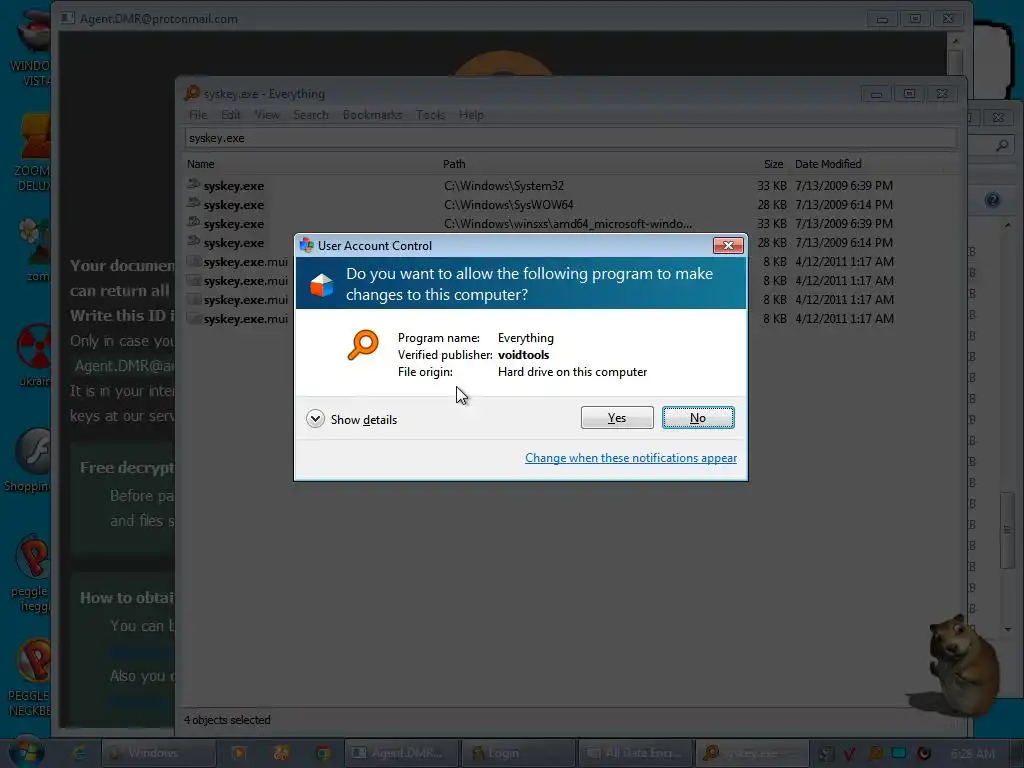Click the UAC shield icon in dialog header
Screen dimensions: 1024x768
point(321,285)
